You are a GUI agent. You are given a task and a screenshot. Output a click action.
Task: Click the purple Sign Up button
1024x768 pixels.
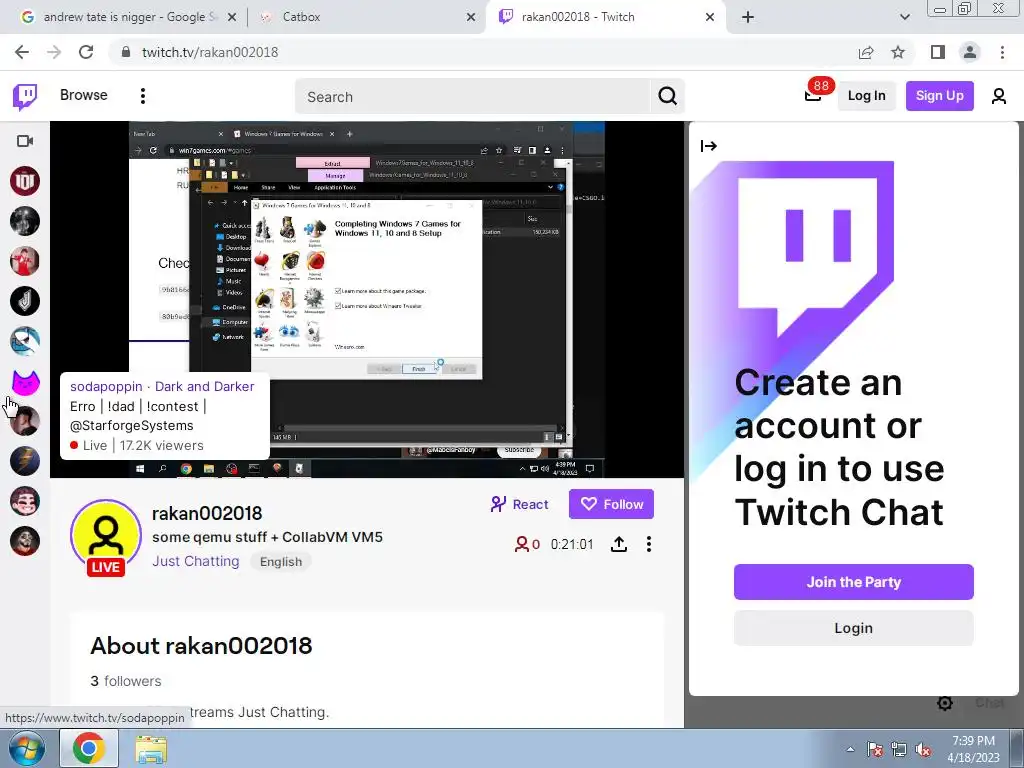coord(940,96)
